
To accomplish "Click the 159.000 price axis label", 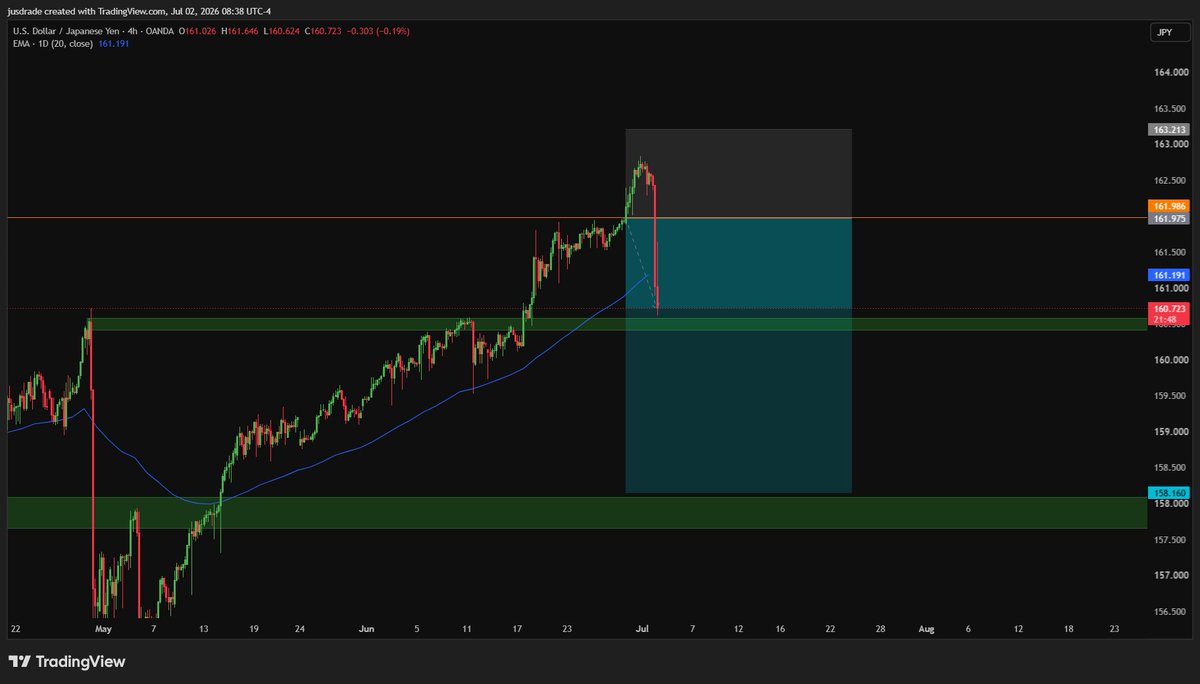I will (x=1169, y=432).
